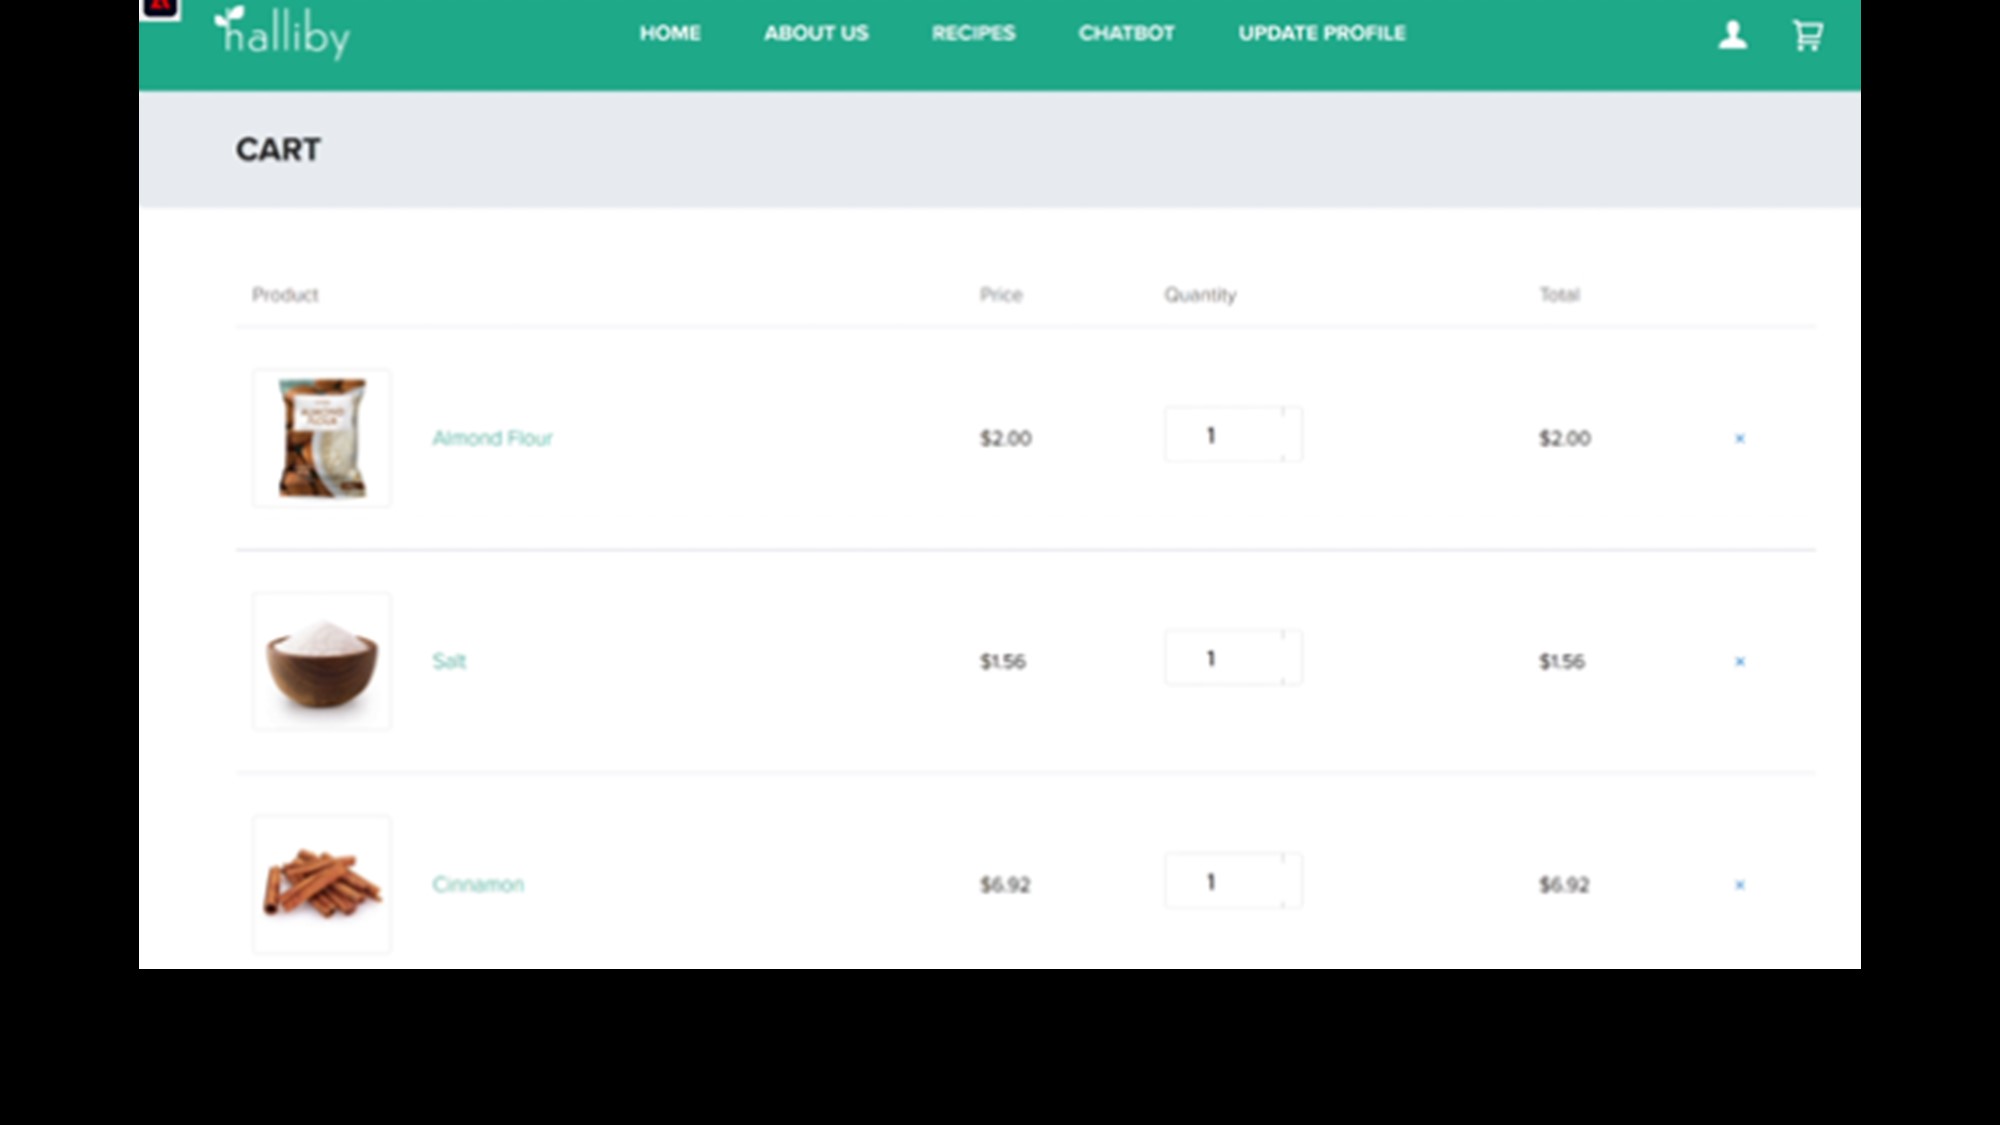Go to the Home menu item
2000x1125 pixels.
[x=670, y=33]
